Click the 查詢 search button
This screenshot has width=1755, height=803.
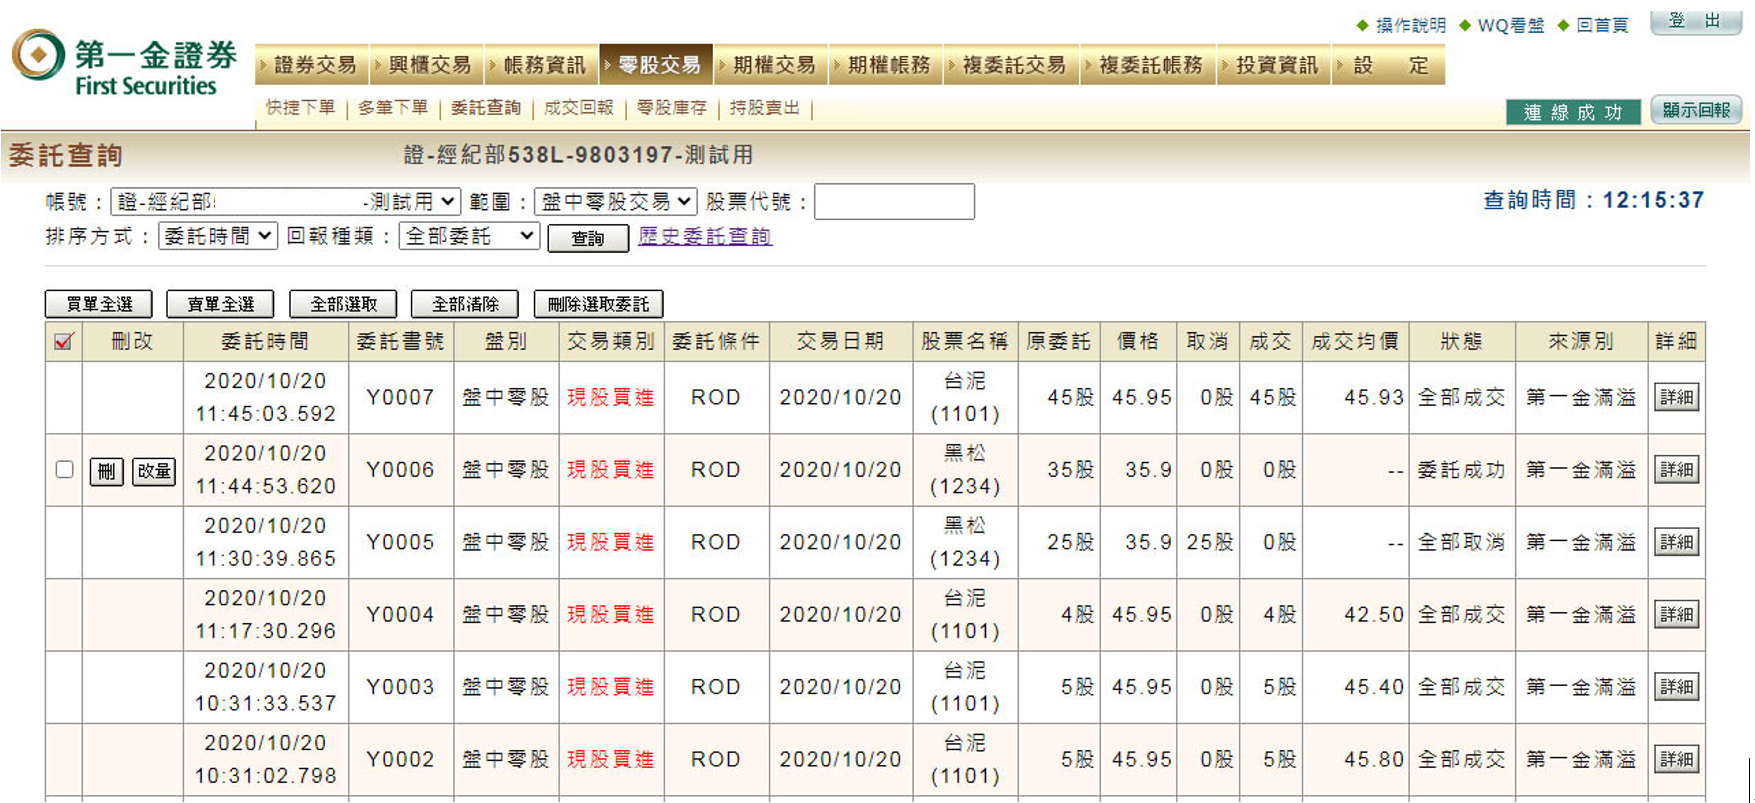coord(588,238)
